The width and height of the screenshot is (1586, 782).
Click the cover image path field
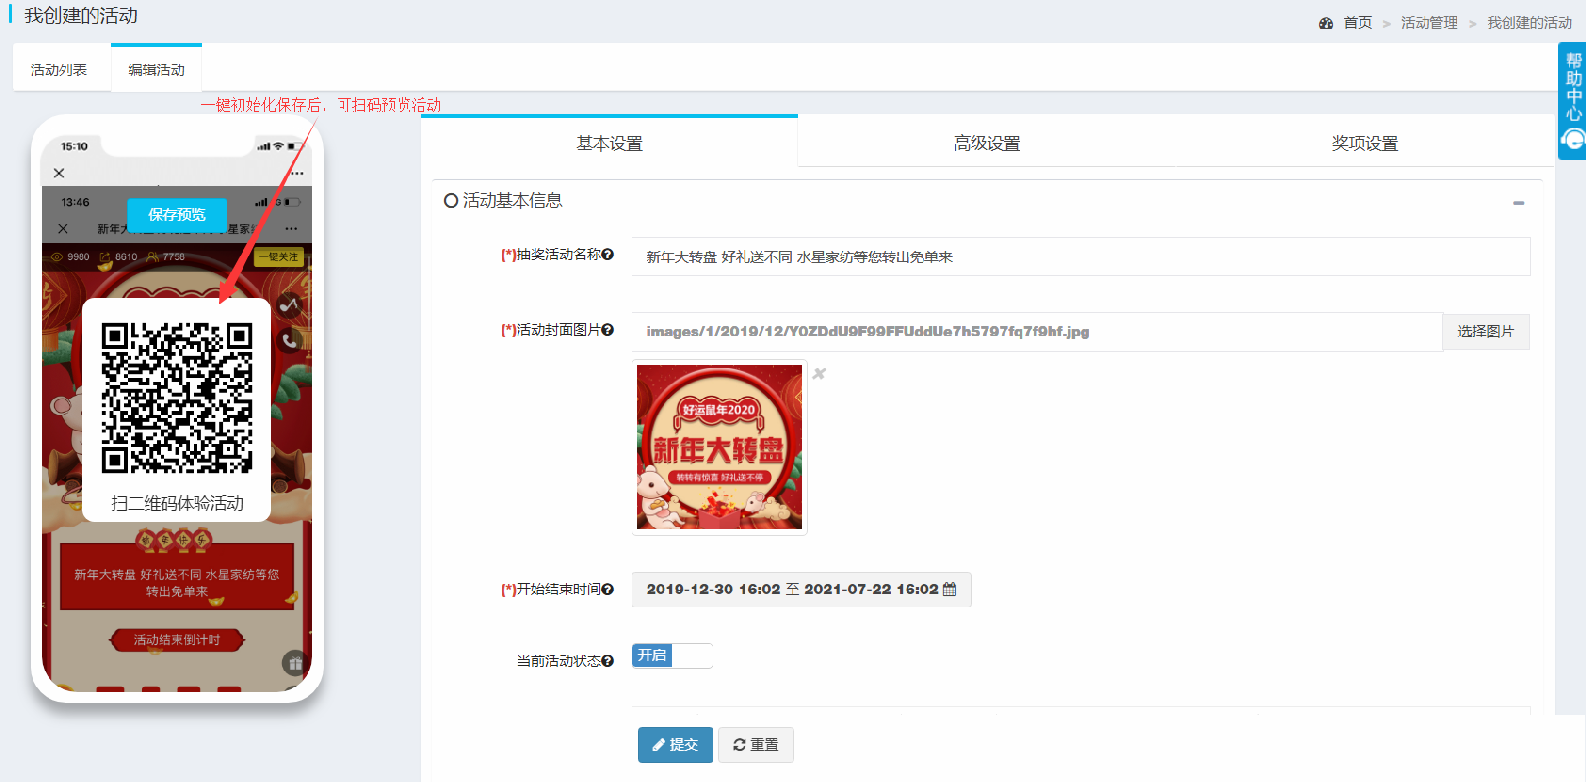tap(1036, 332)
